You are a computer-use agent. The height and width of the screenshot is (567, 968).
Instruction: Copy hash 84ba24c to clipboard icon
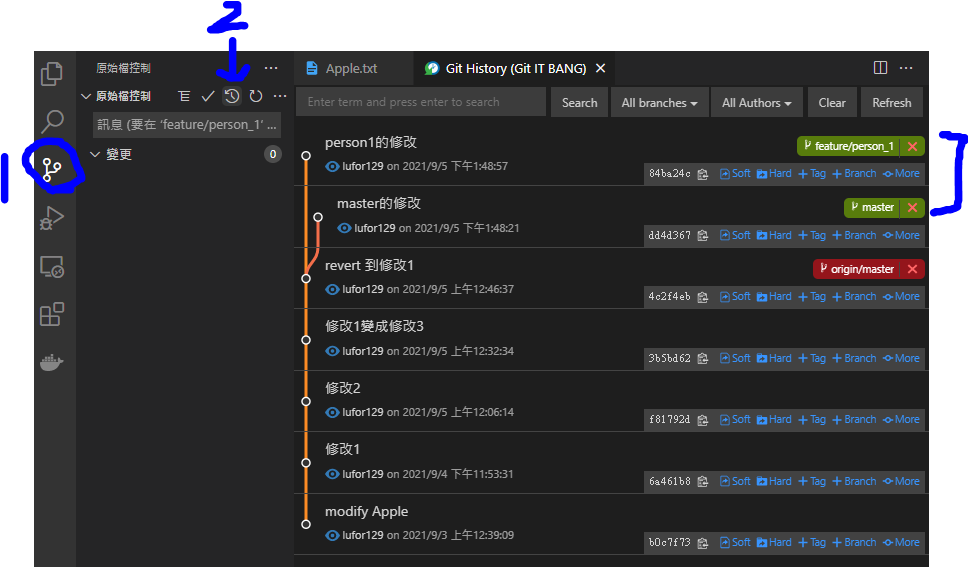(703, 174)
